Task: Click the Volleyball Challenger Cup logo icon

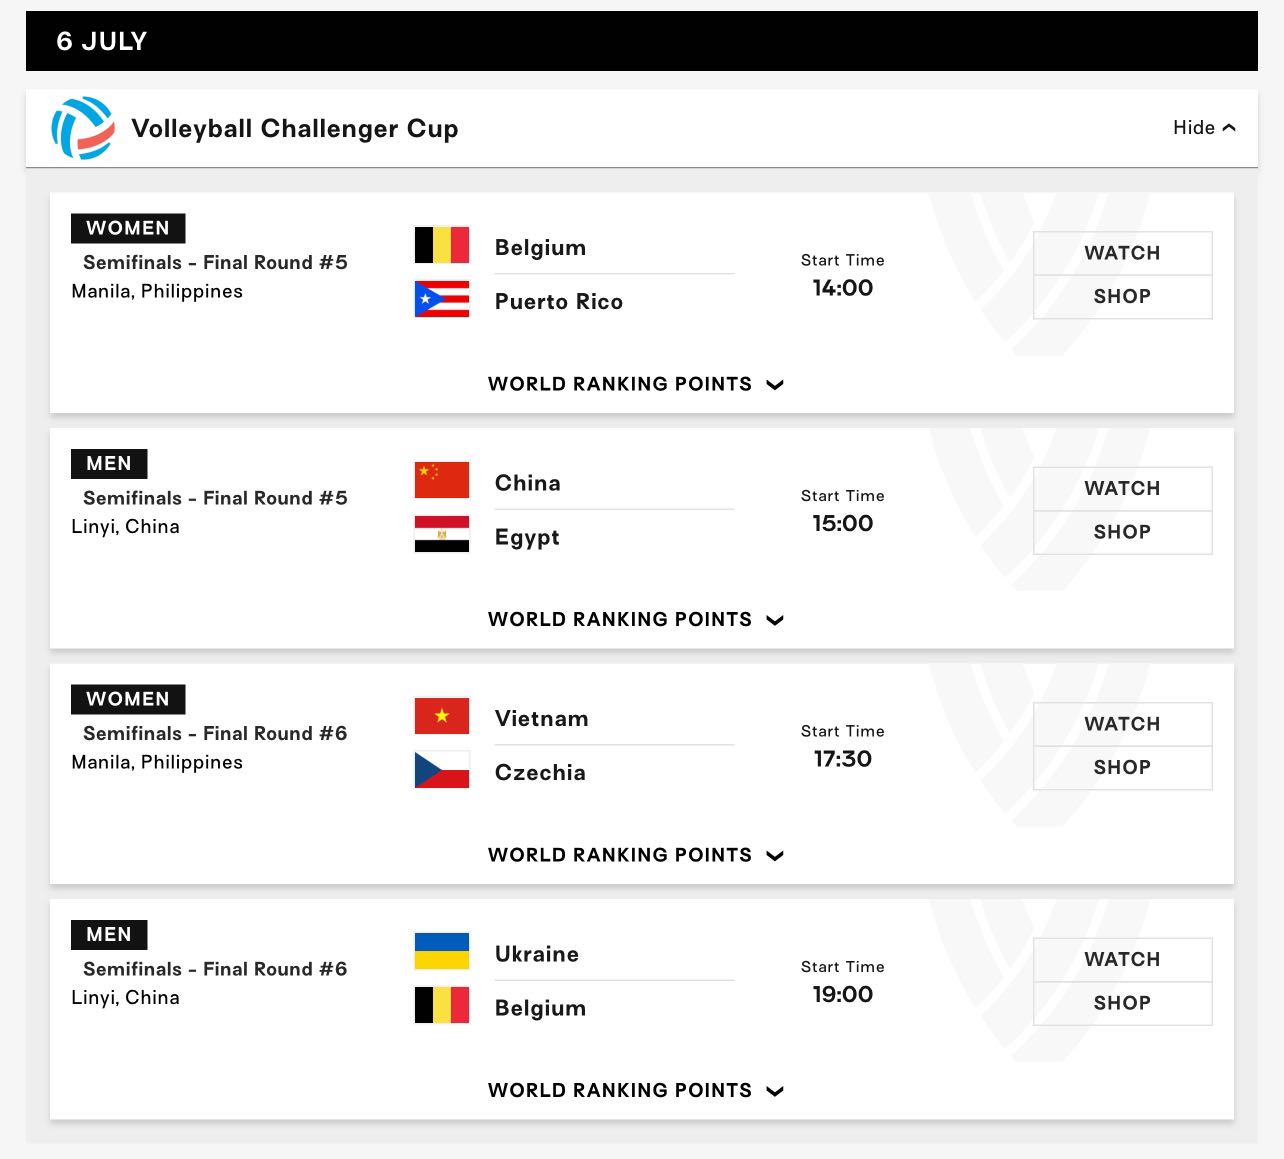Action: (x=83, y=128)
